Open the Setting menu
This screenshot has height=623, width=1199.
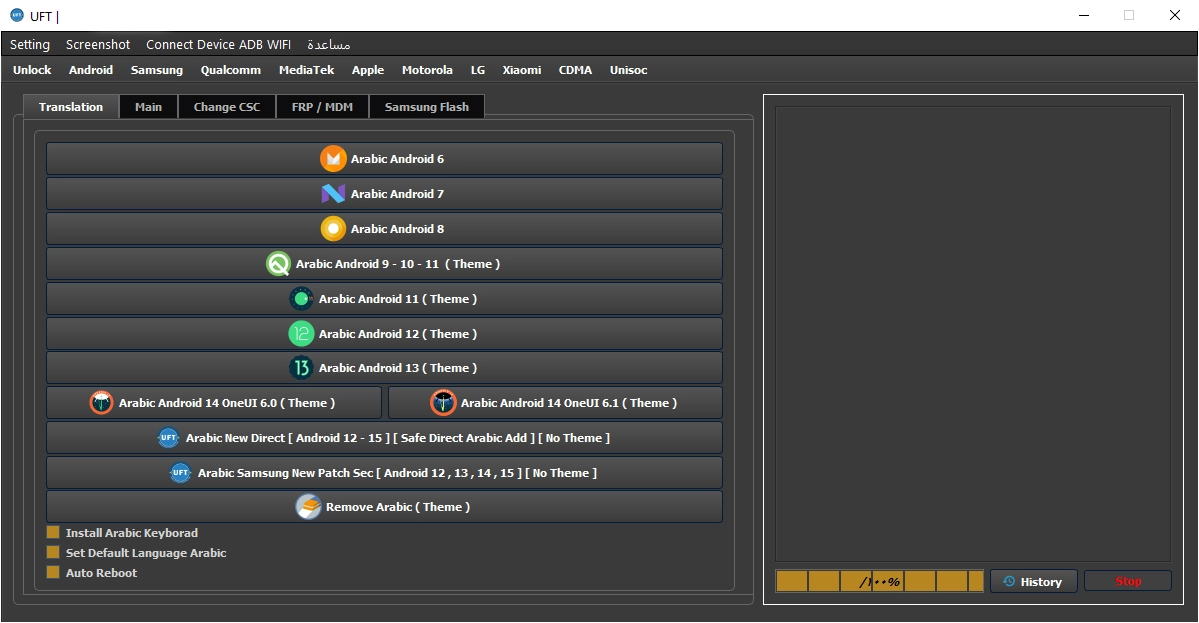tap(30, 44)
